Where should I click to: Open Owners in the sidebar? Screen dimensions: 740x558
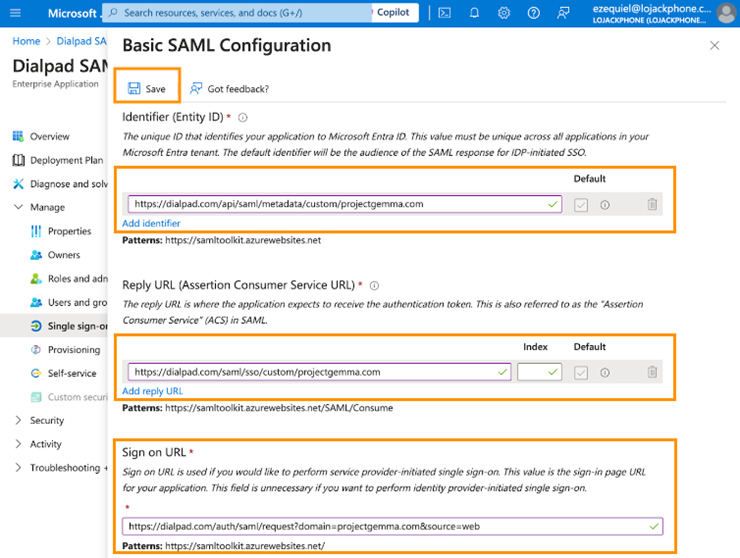pos(64,255)
